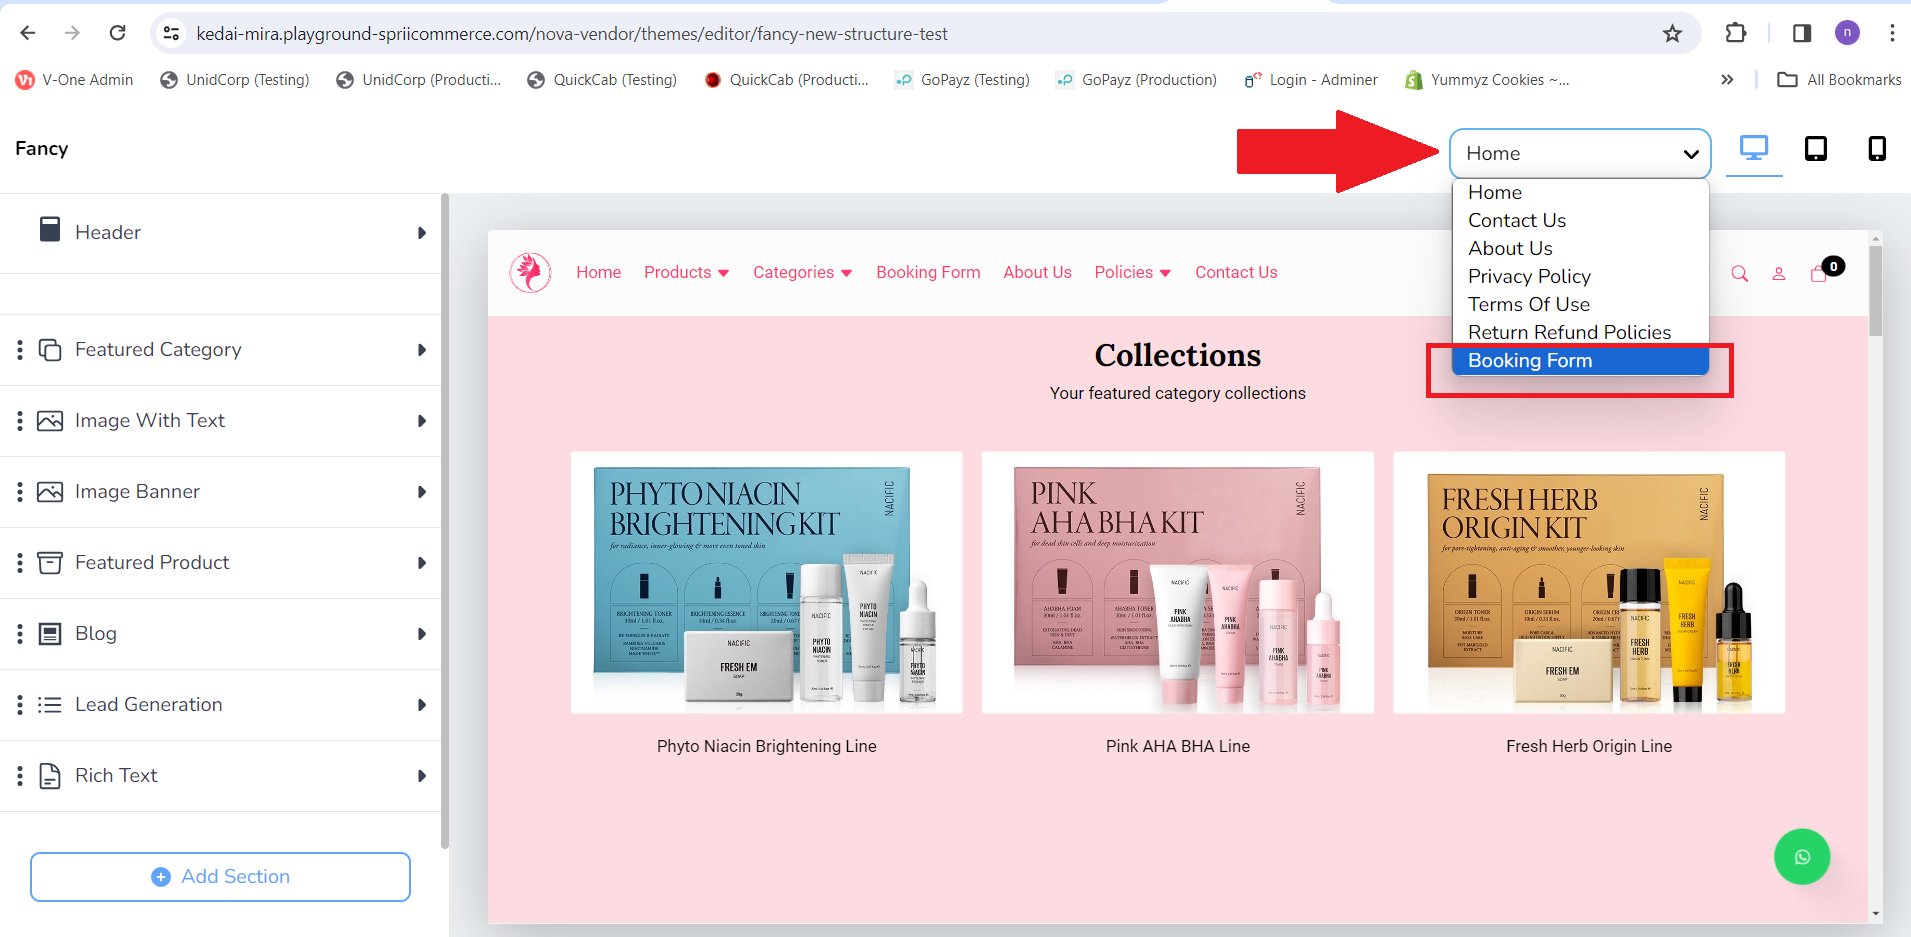Click the browser forward arrow
Image resolution: width=1911 pixels, height=937 pixels.
coord(72,33)
